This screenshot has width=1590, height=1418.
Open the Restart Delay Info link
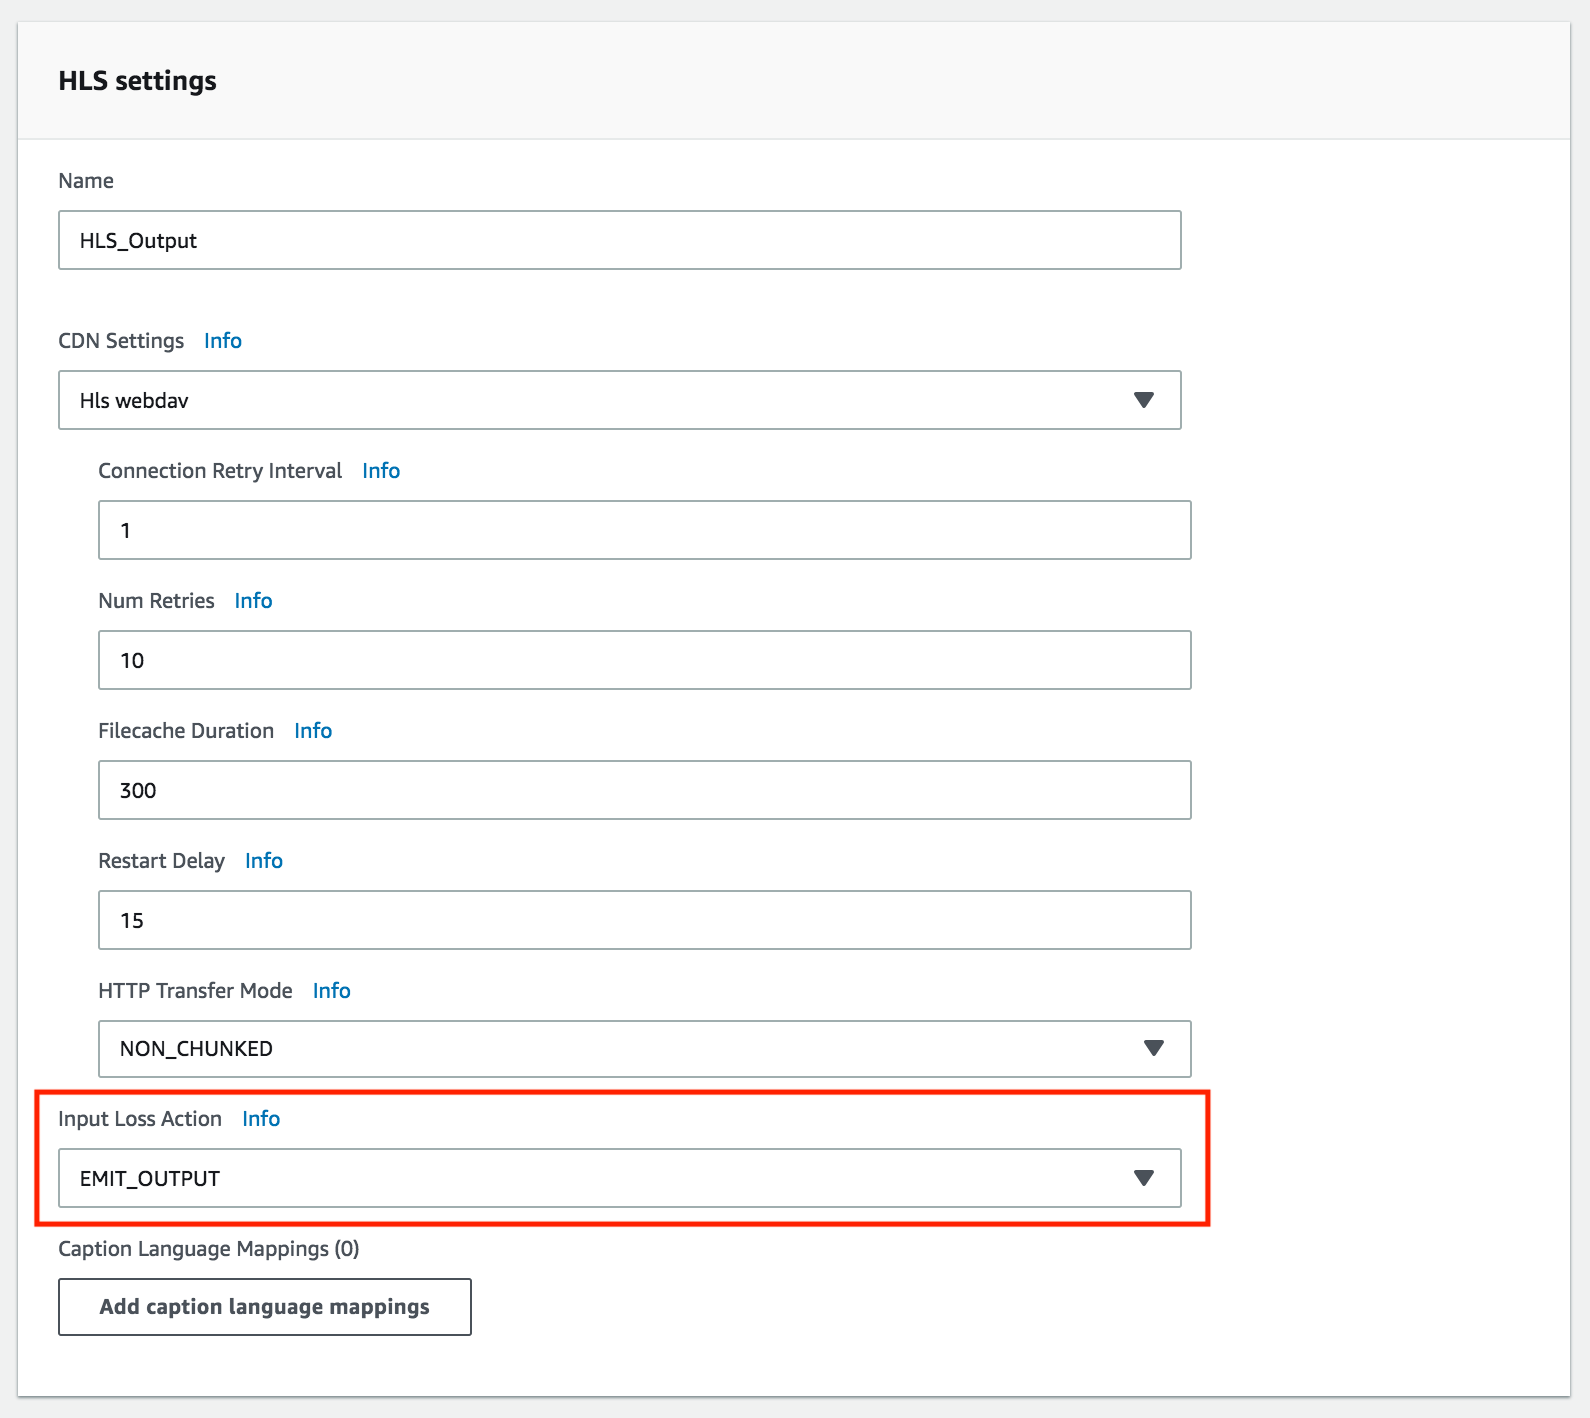tap(264, 861)
